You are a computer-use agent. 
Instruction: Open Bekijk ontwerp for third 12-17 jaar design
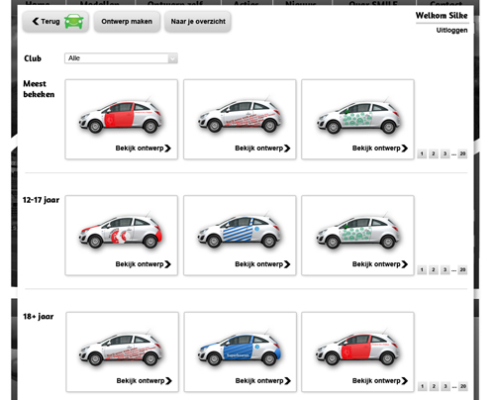click(x=380, y=264)
